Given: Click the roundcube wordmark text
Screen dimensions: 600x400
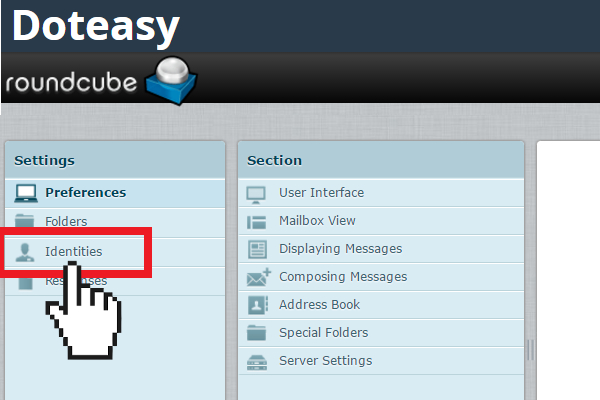Looking at the screenshot, I should tap(71, 82).
